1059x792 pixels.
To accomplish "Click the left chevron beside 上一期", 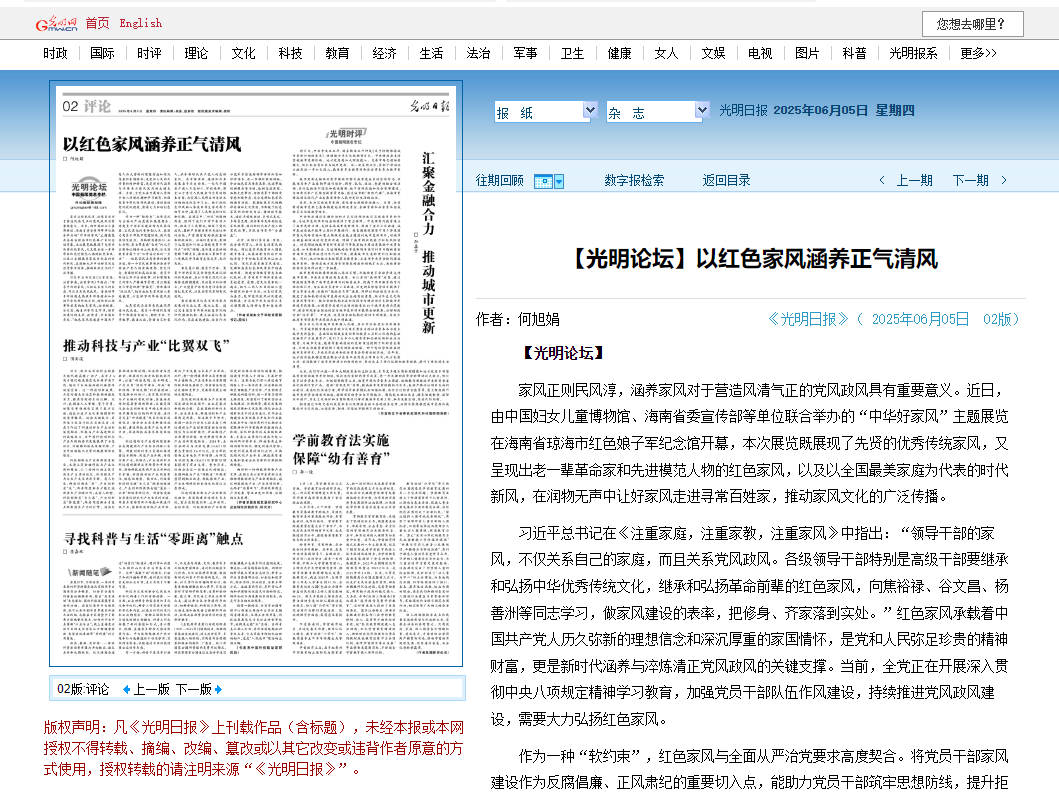I will click(881, 181).
